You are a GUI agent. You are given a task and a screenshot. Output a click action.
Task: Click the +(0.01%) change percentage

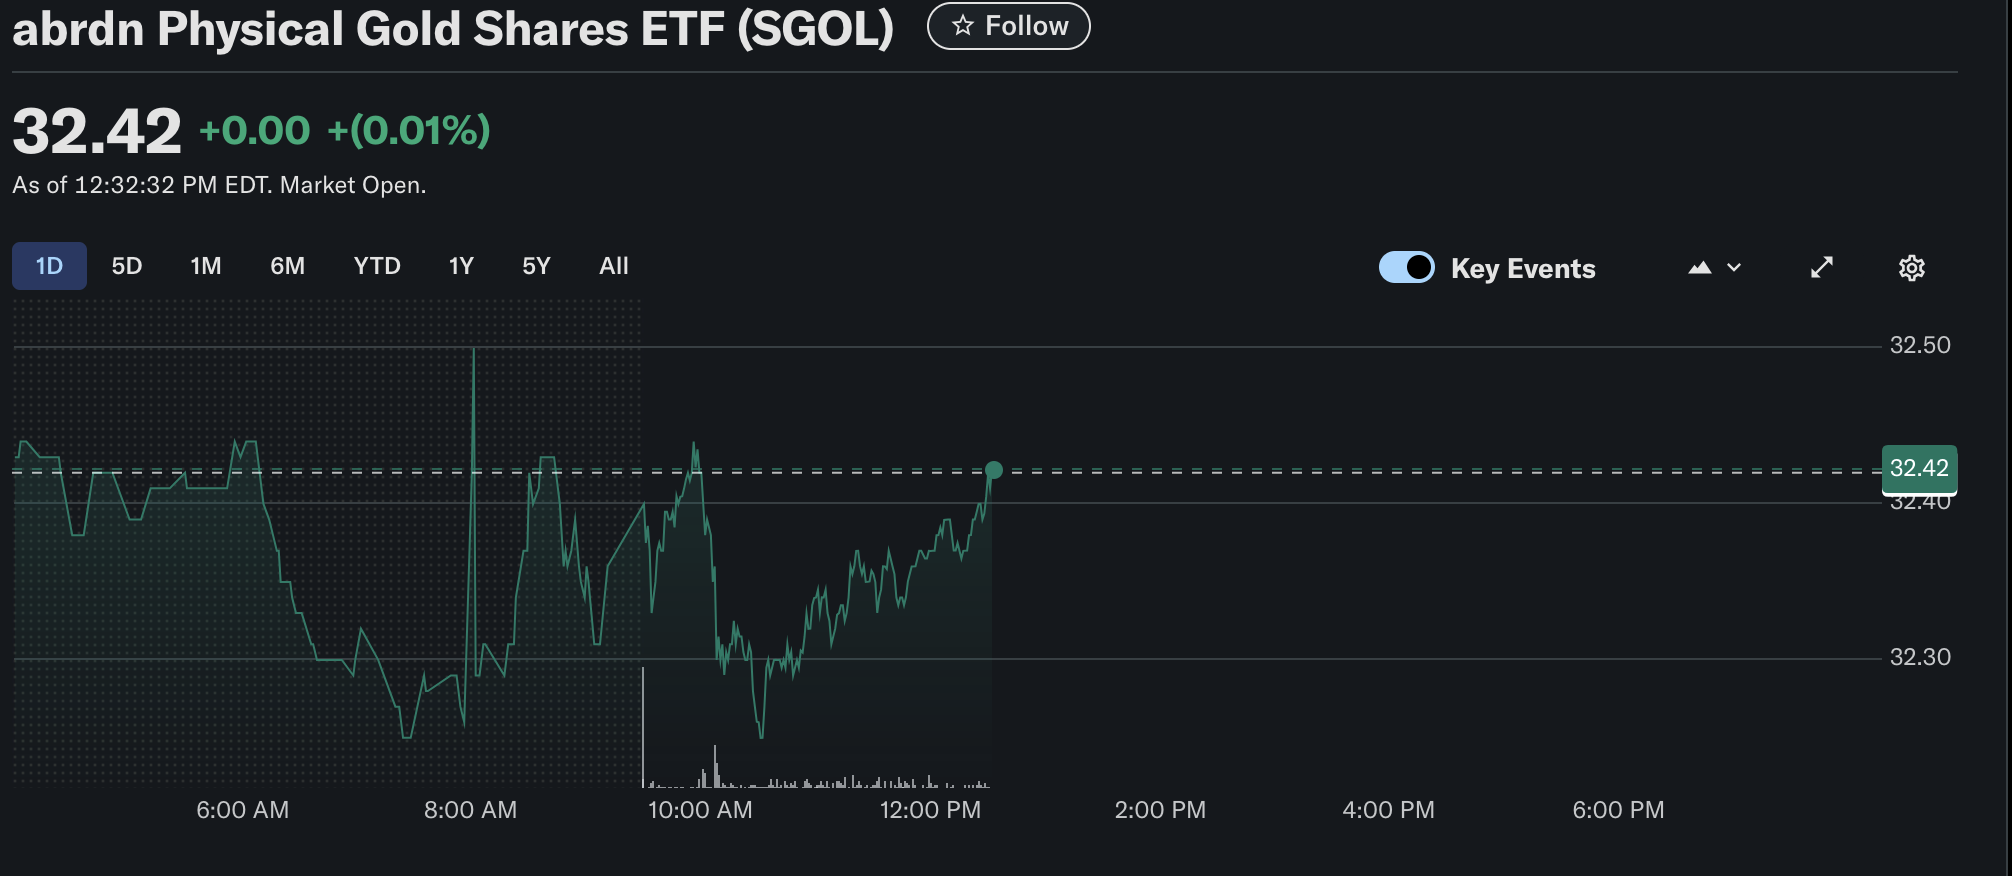pyautogui.click(x=409, y=130)
